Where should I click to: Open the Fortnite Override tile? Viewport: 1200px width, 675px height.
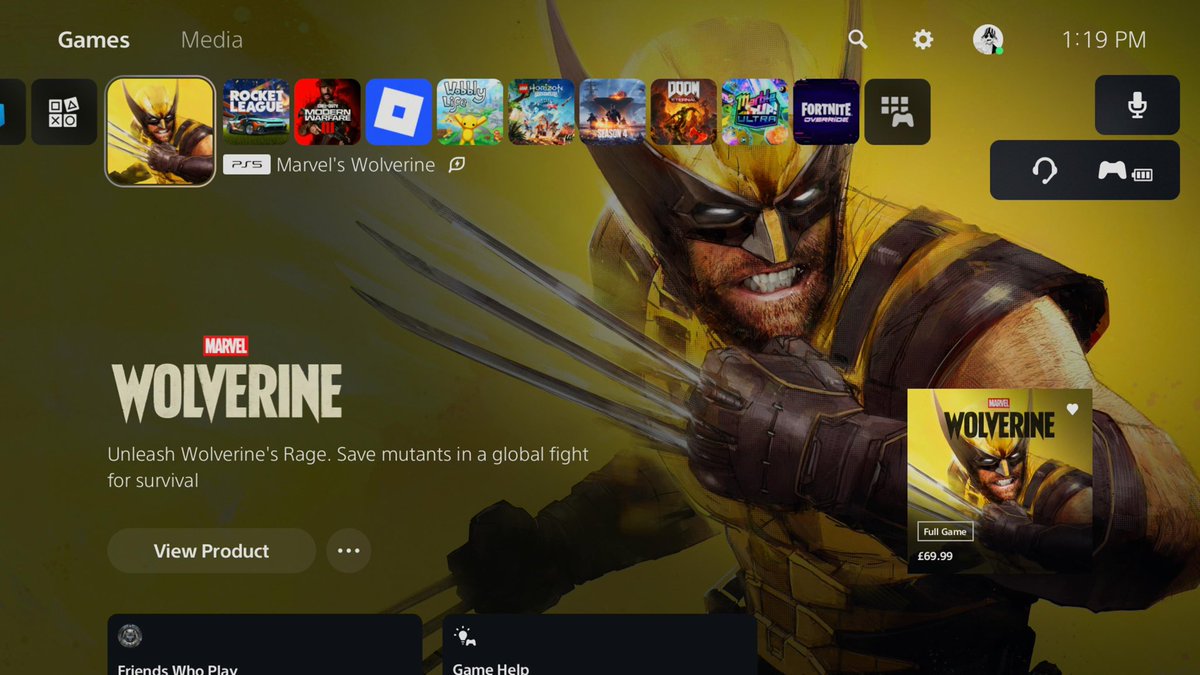click(826, 112)
